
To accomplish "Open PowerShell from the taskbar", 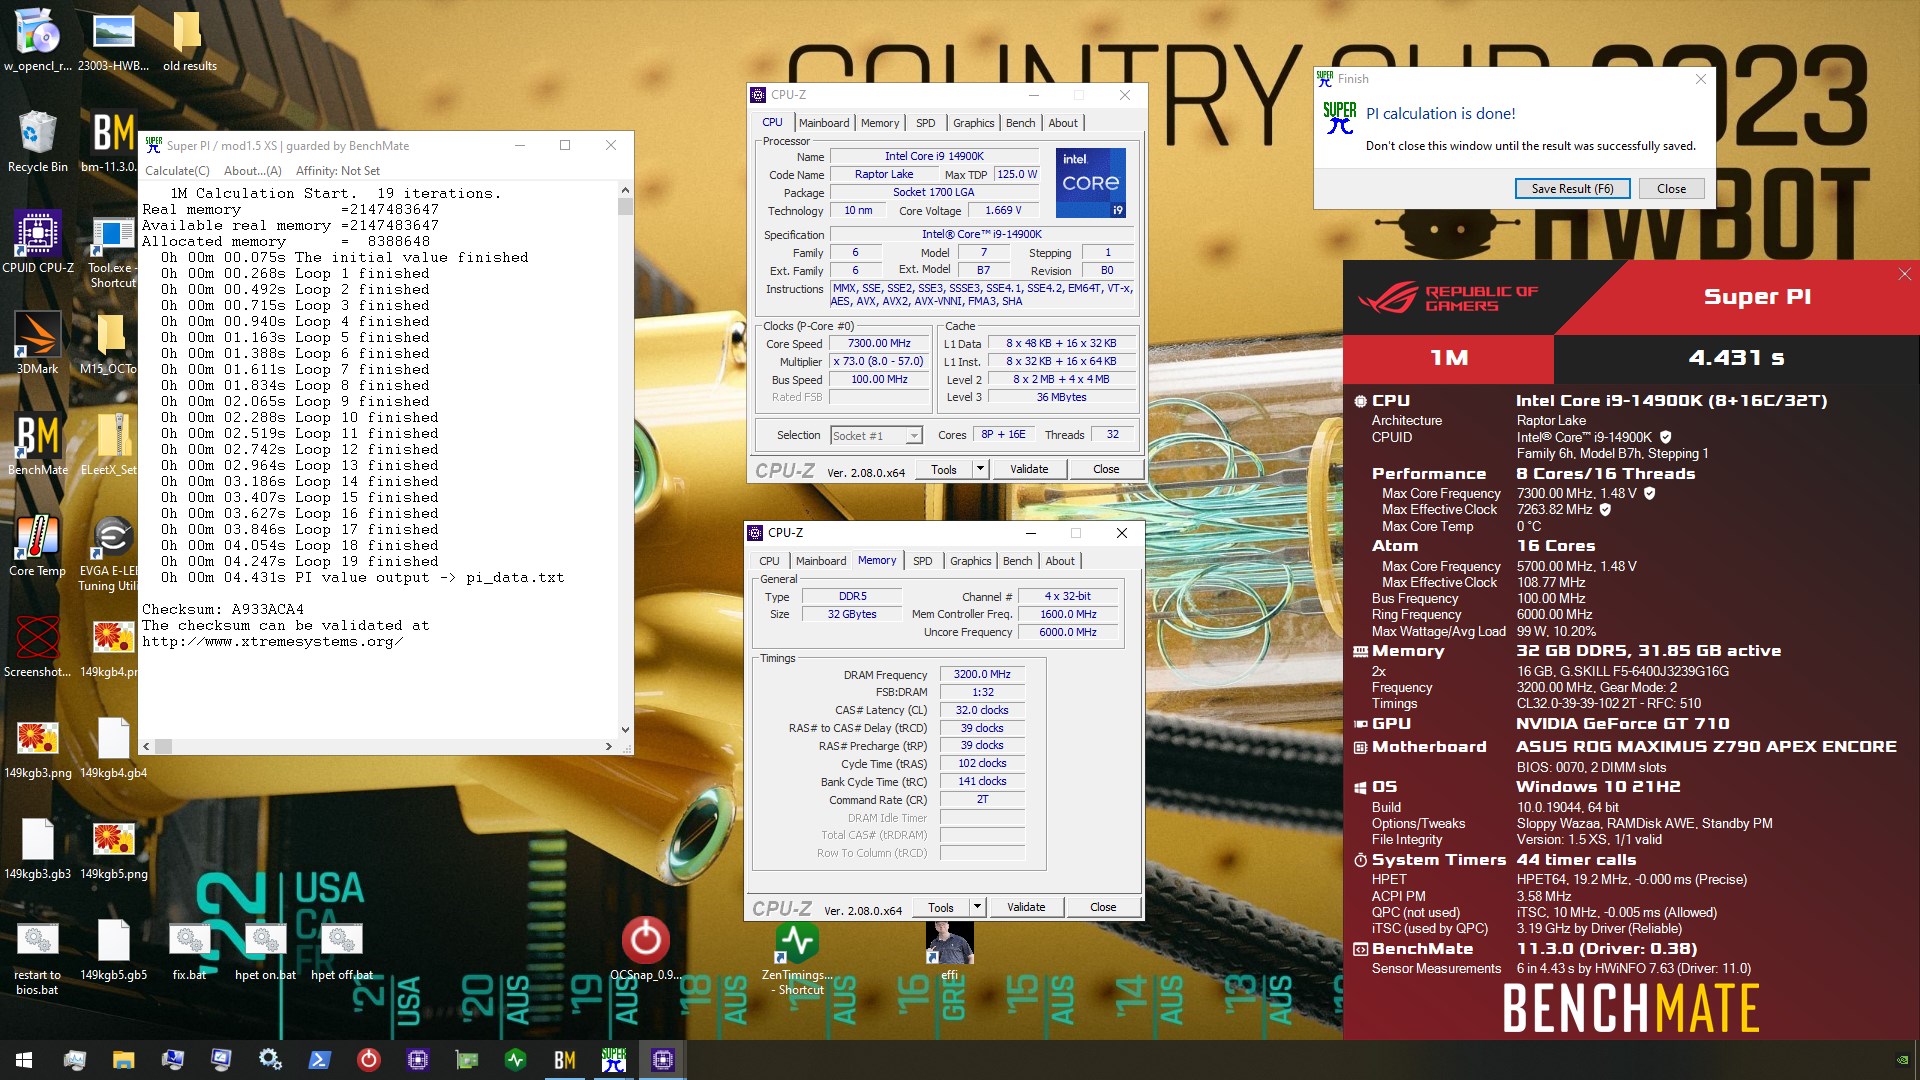I will (319, 1060).
